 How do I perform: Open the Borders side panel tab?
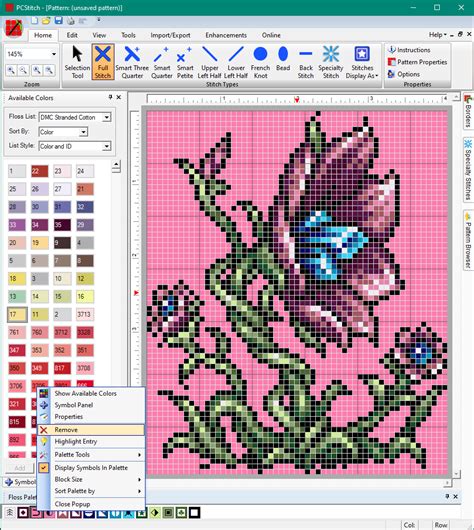(468, 112)
